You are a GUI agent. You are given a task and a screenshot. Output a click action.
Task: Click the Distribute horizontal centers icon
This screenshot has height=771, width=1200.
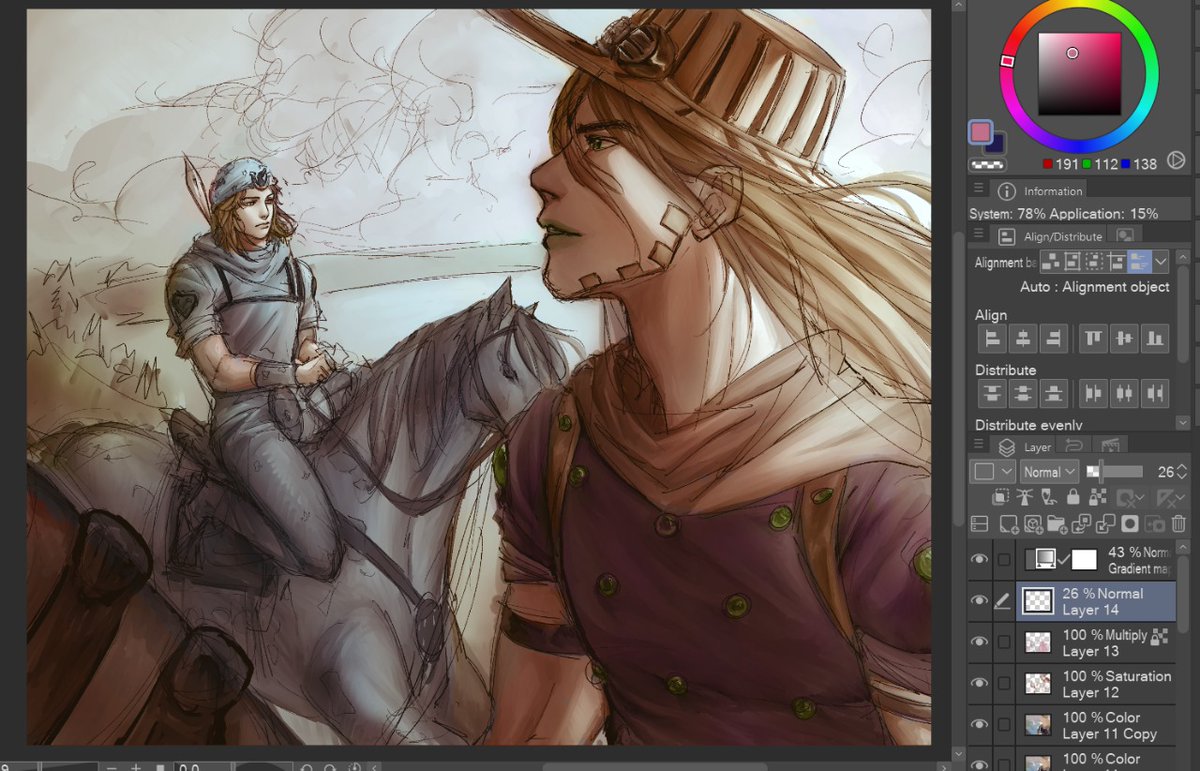click(1124, 393)
